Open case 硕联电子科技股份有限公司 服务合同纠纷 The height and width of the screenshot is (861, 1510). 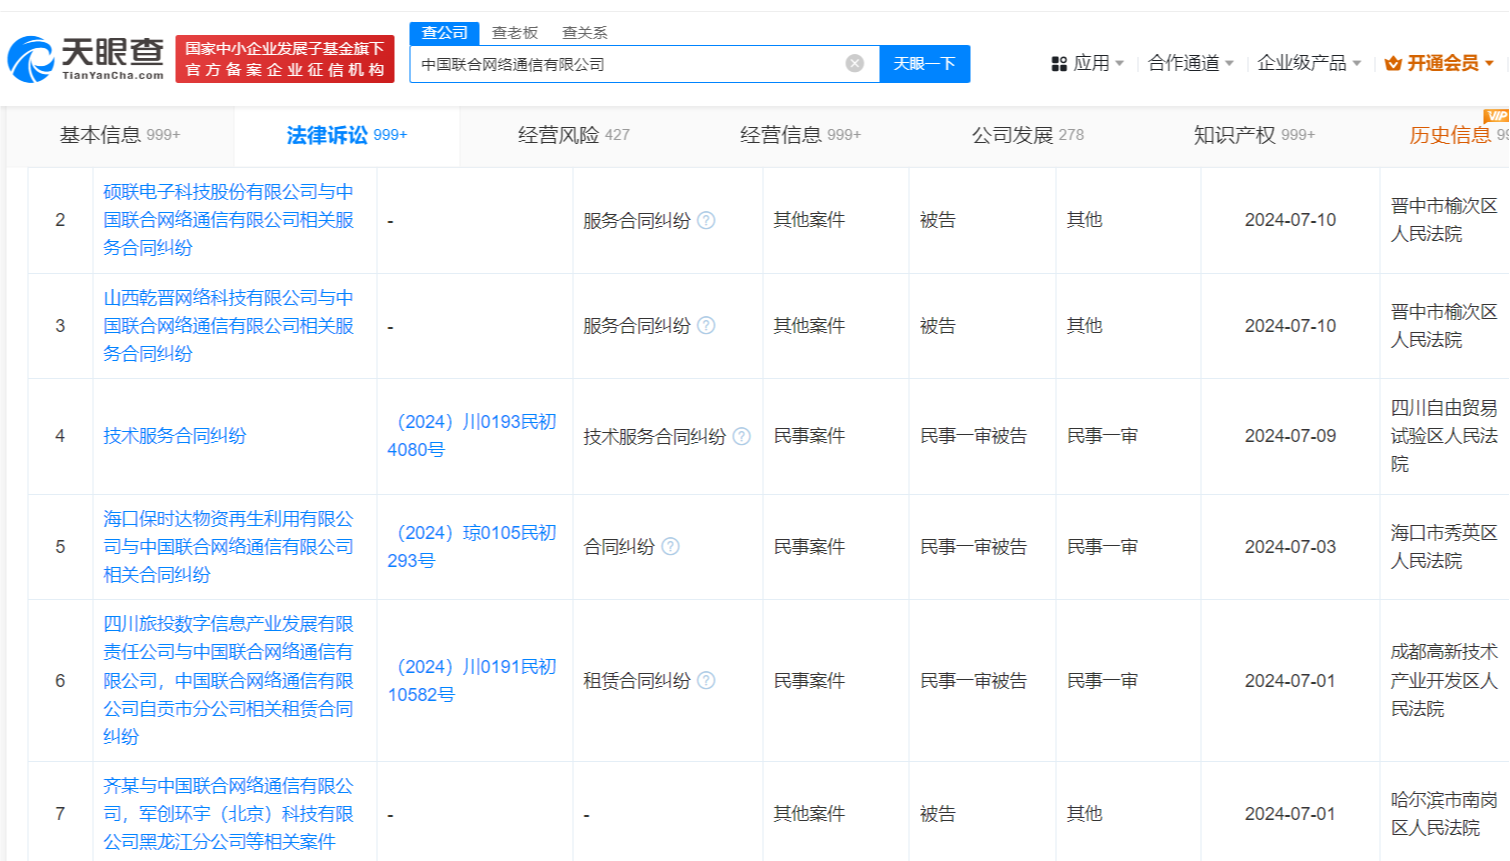click(x=228, y=220)
